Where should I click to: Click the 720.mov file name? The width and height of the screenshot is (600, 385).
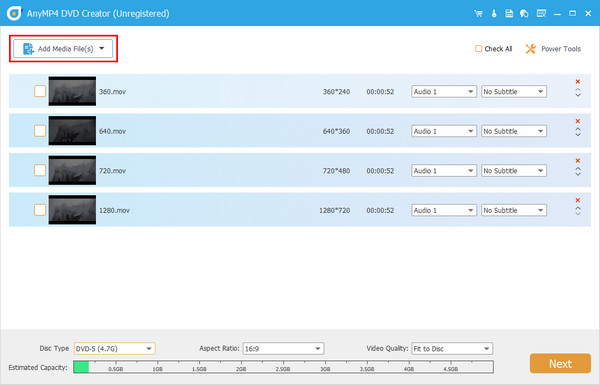(112, 171)
